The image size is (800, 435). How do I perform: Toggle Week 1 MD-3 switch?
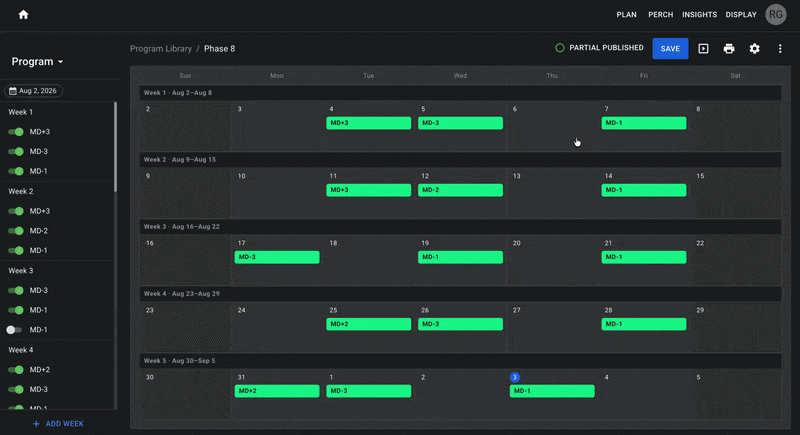tap(16, 151)
